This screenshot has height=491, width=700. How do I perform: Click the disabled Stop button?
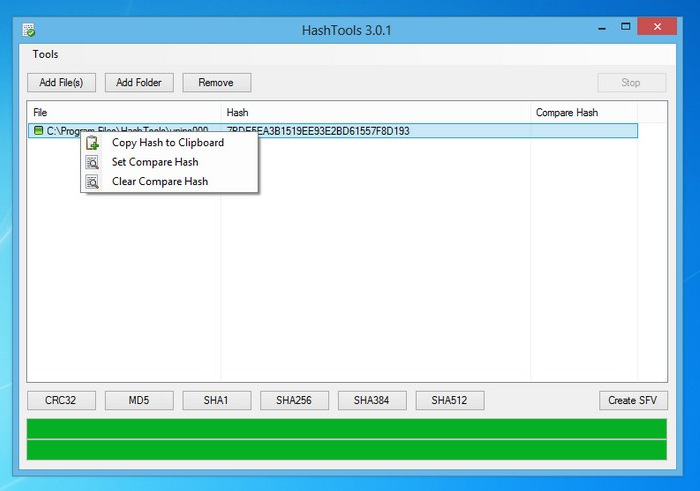(x=631, y=83)
